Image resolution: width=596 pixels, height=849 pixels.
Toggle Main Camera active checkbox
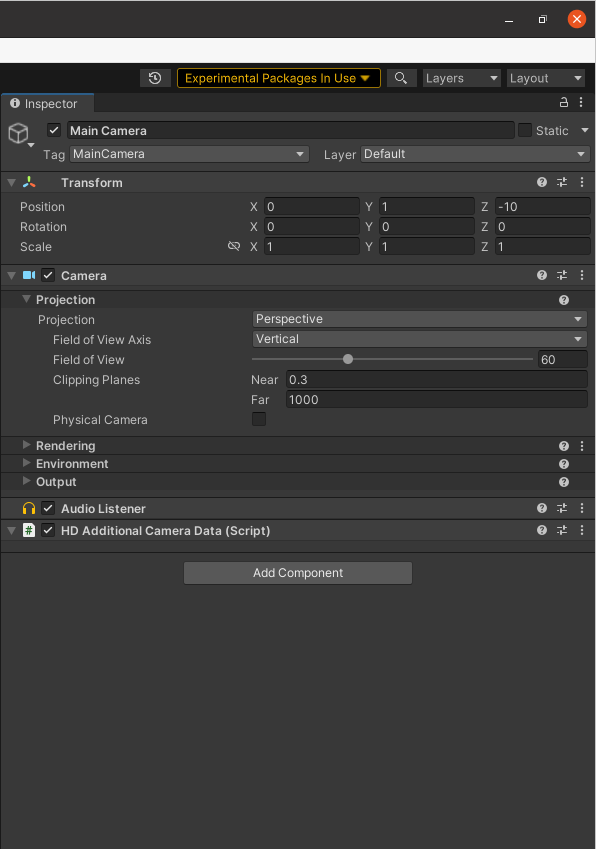[x=54, y=130]
